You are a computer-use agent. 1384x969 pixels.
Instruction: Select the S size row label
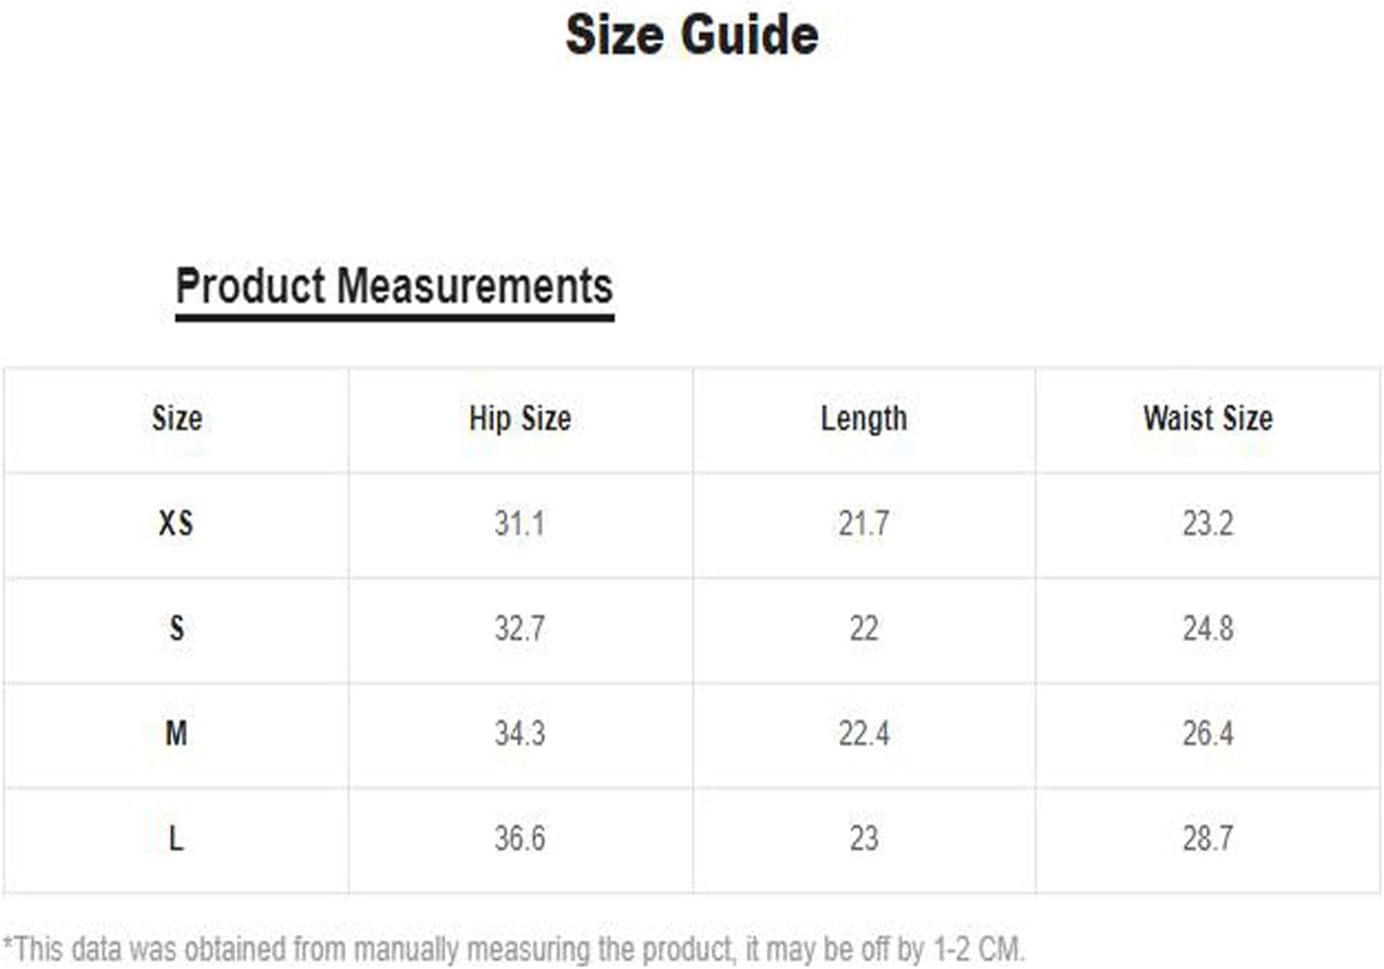pyautogui.click(x=177, y=628)
